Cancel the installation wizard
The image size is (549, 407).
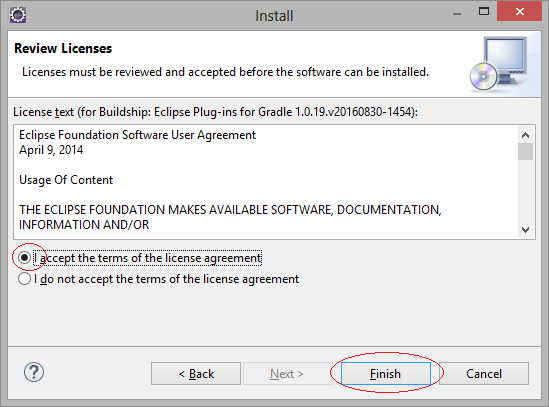484,374
